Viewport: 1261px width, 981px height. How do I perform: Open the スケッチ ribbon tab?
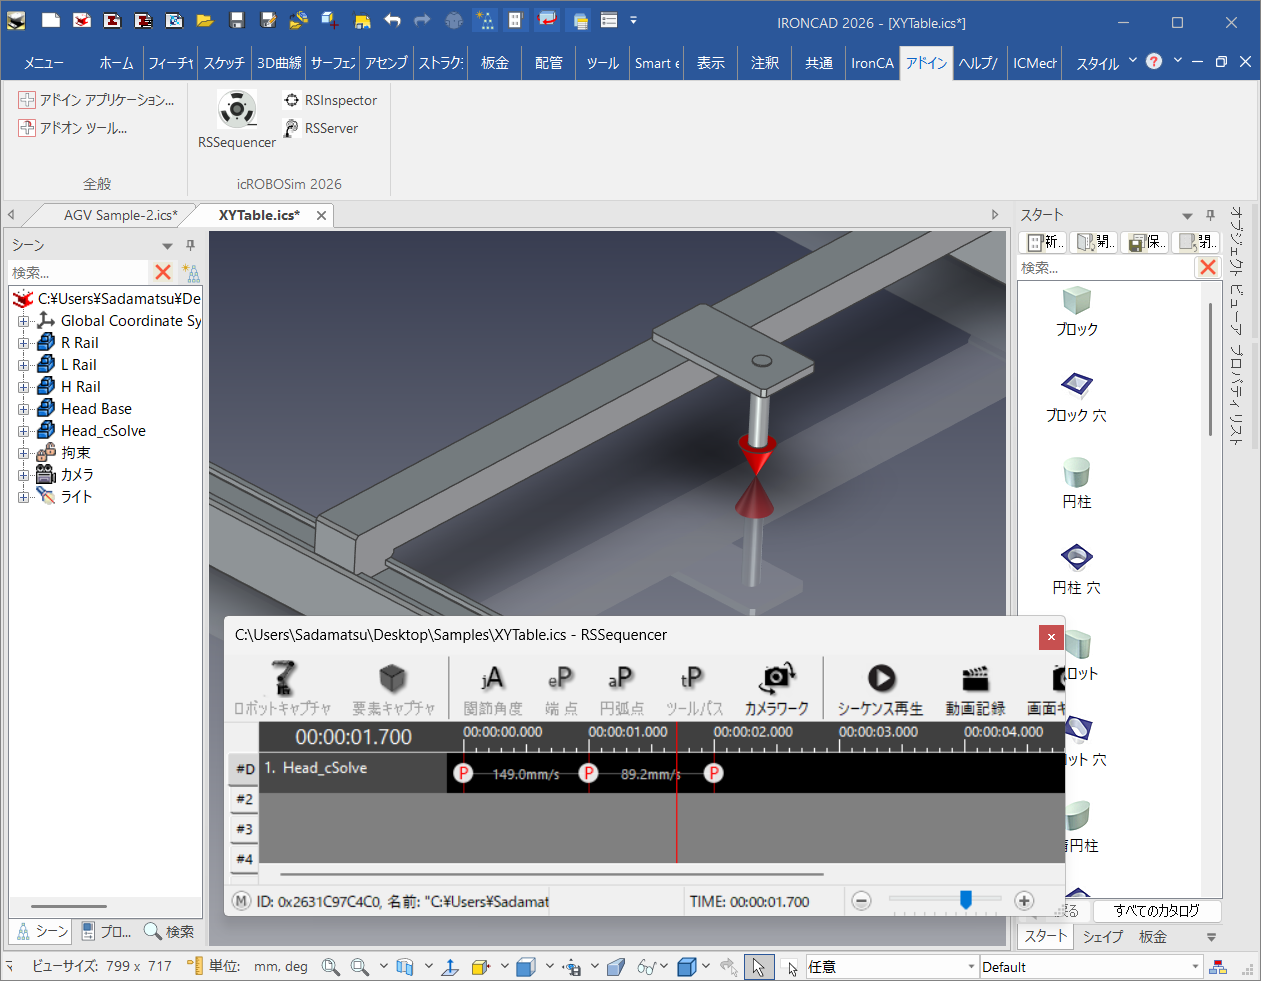pyautogui.click(x=224, y=63)
